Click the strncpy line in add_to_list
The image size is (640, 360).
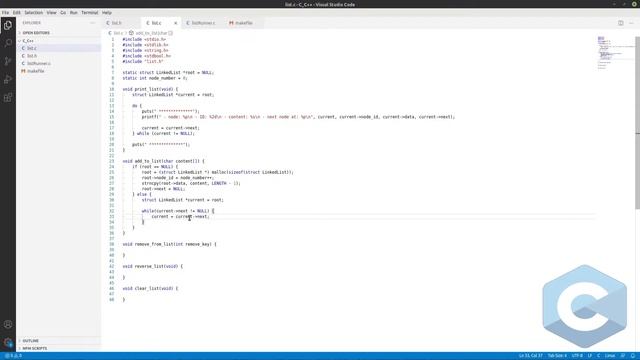[x=191, y=183]
